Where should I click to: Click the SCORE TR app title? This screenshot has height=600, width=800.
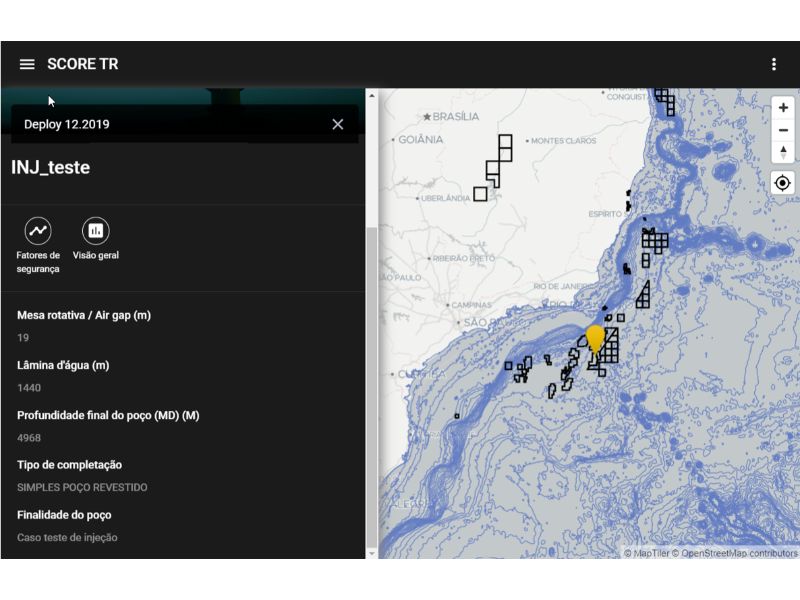point(82,64)
